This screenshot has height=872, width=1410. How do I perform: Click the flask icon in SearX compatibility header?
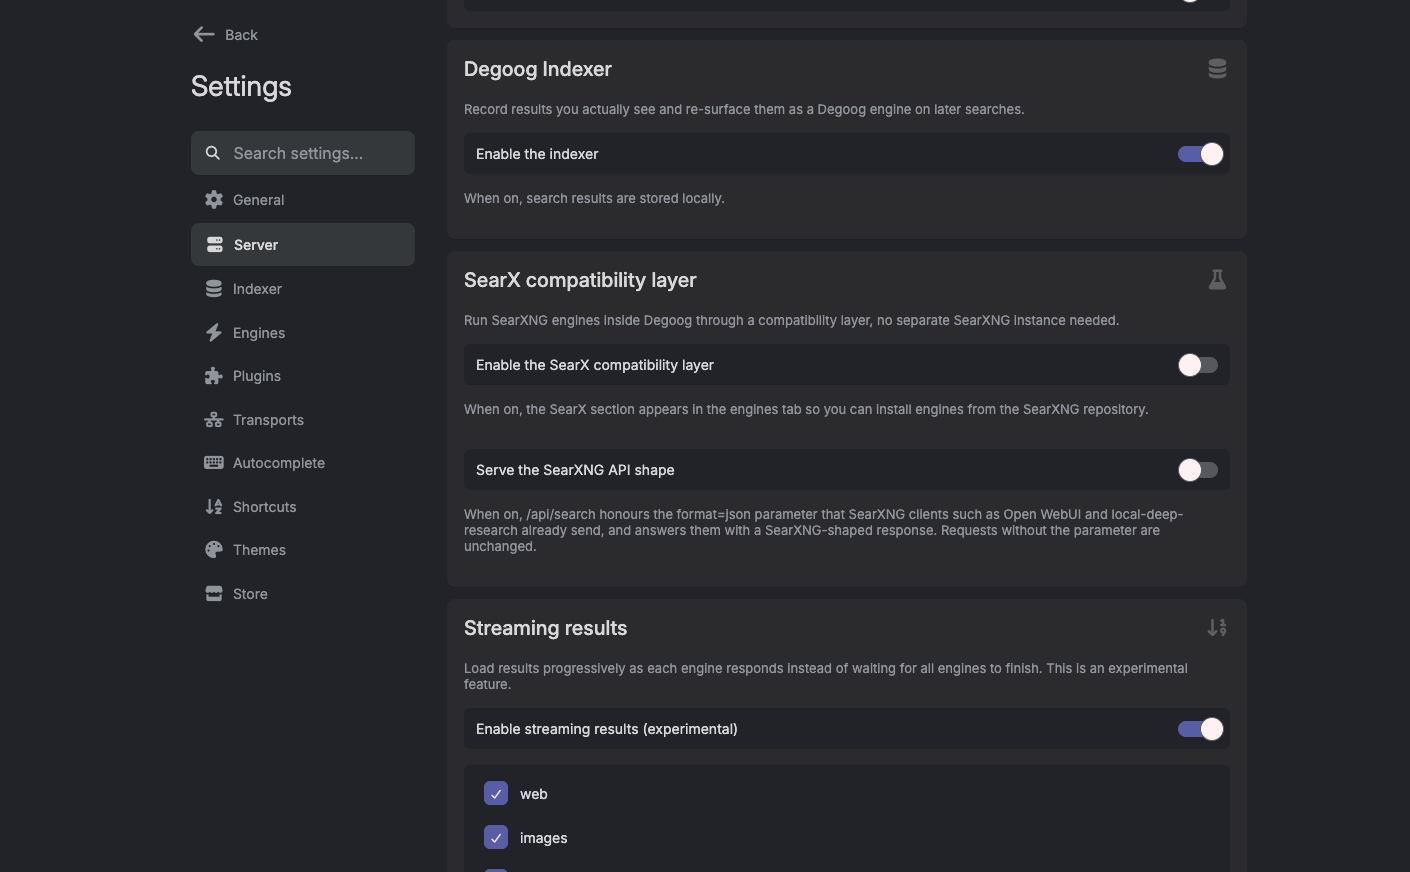[x=1217, y=280]
